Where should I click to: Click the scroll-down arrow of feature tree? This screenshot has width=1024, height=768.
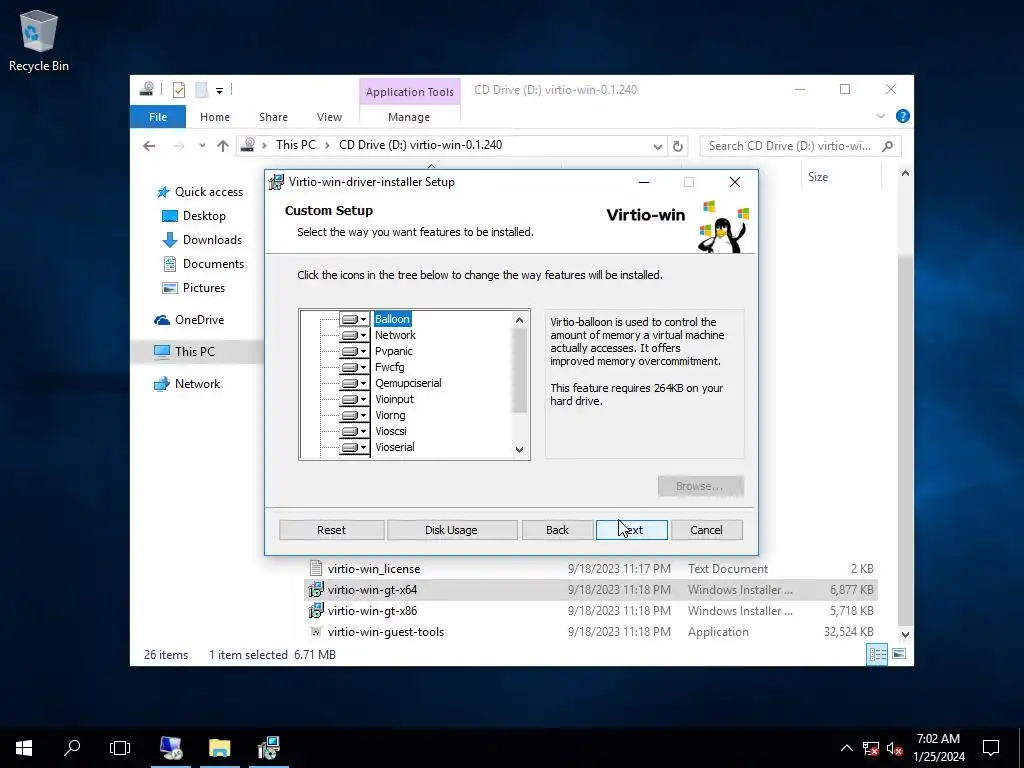[519, 449]
